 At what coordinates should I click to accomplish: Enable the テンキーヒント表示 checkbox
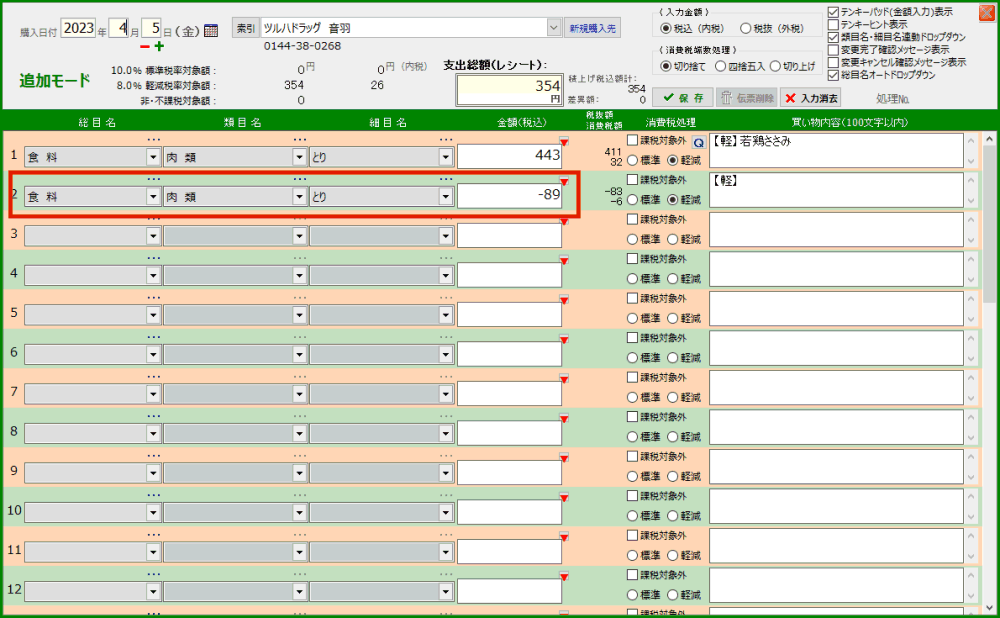[834, 24]
